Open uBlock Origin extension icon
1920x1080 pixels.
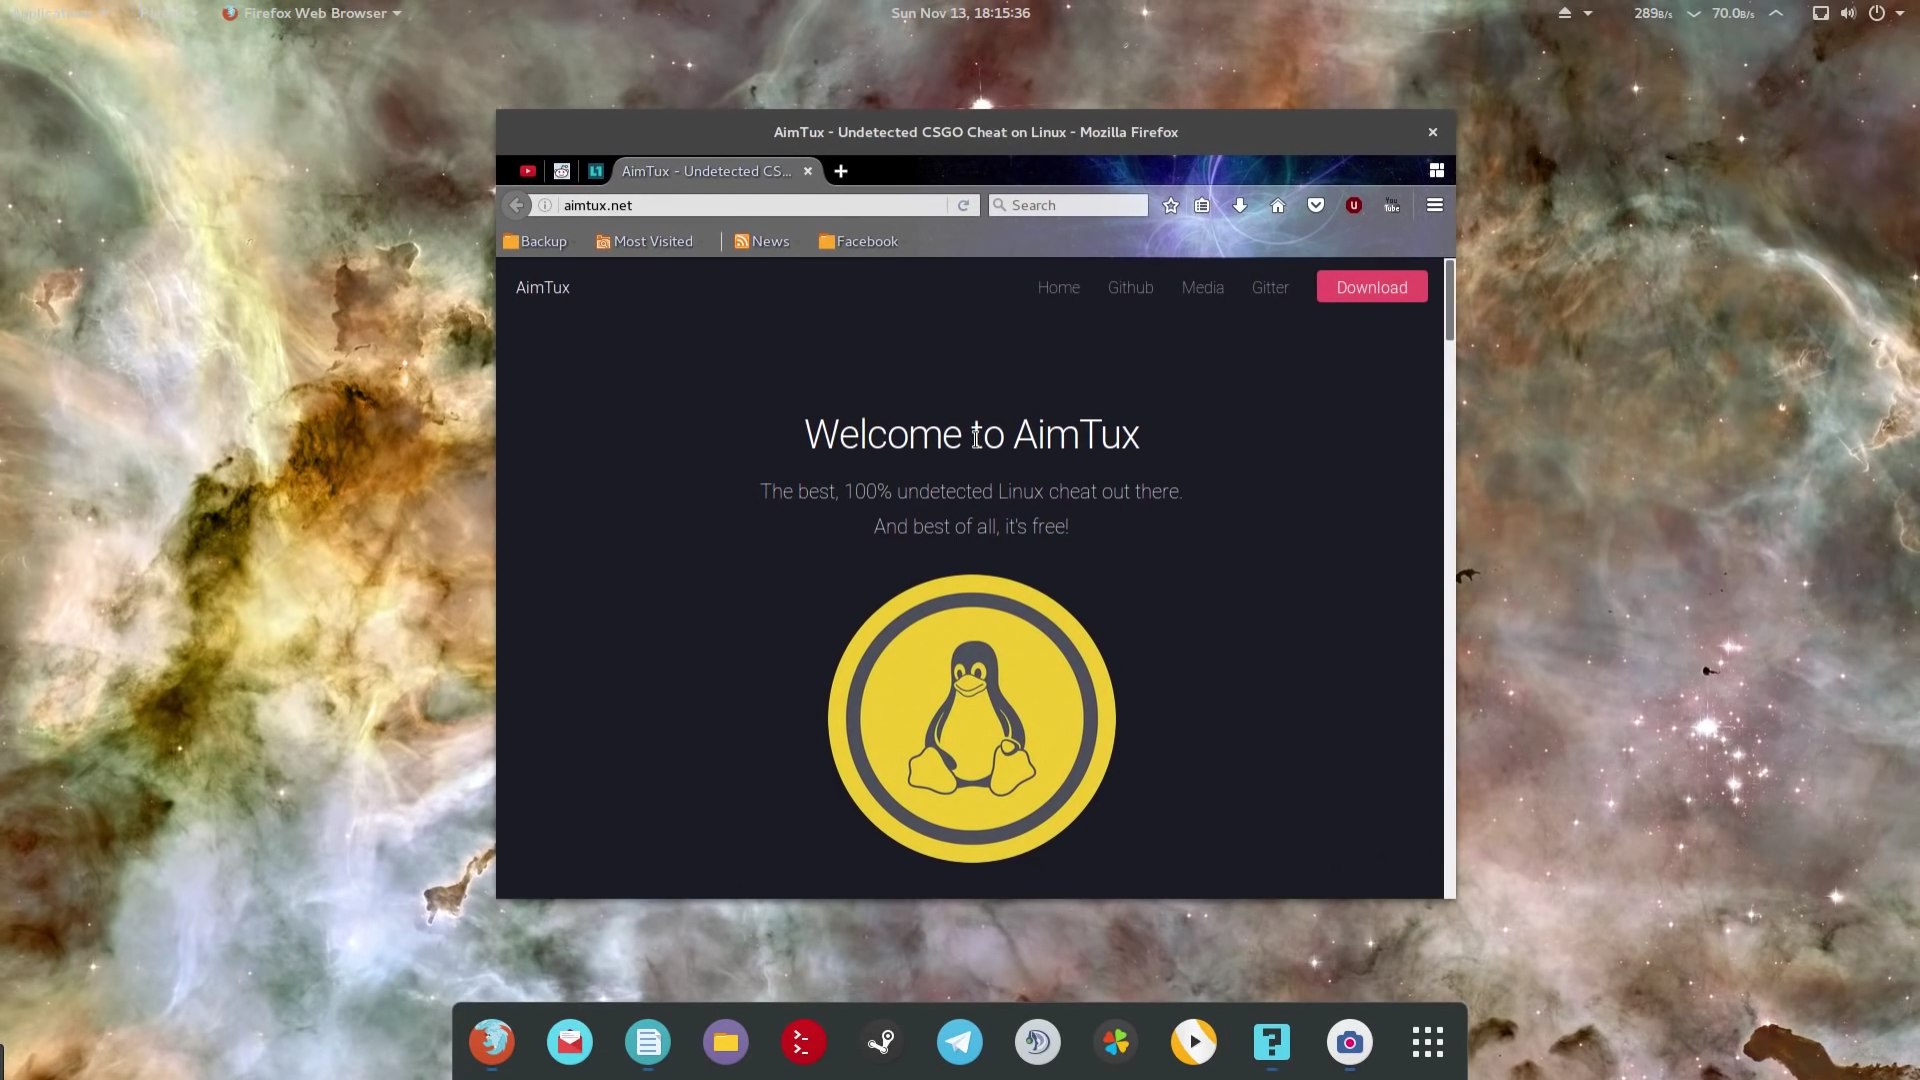coord(1354,205)
